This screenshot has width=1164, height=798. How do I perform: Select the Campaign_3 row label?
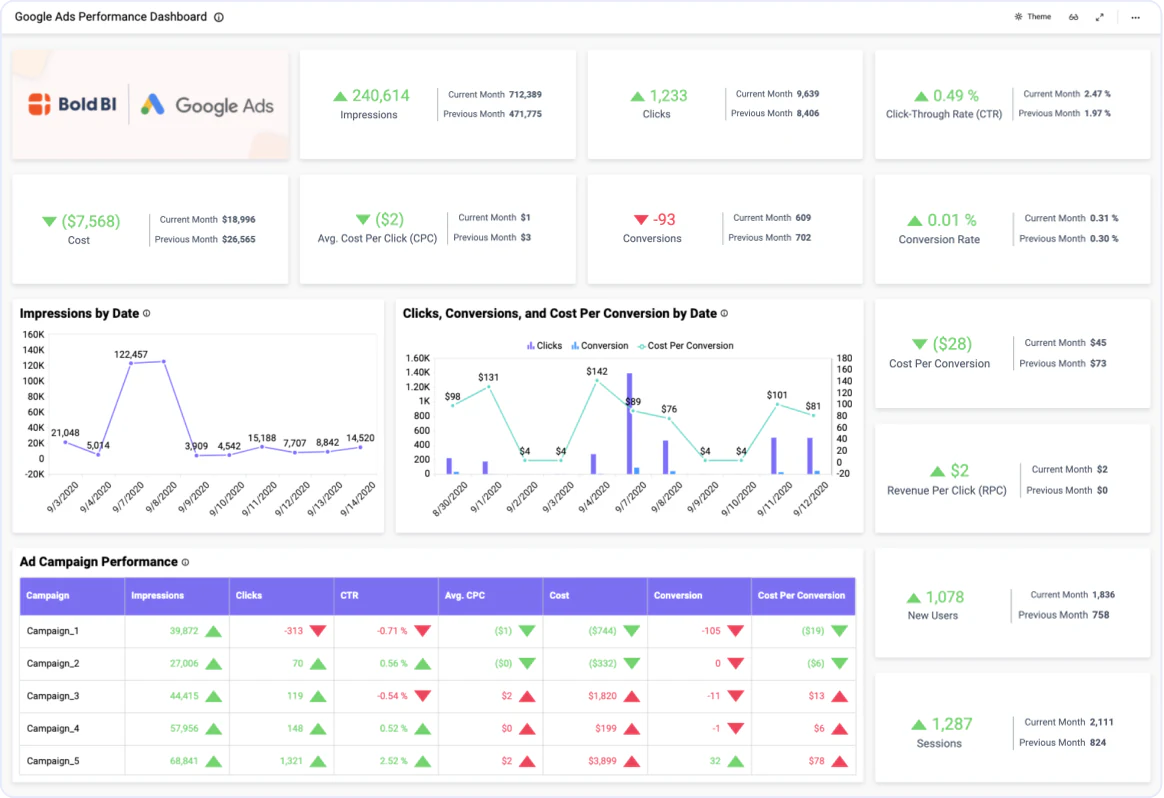tap(53, 696)
